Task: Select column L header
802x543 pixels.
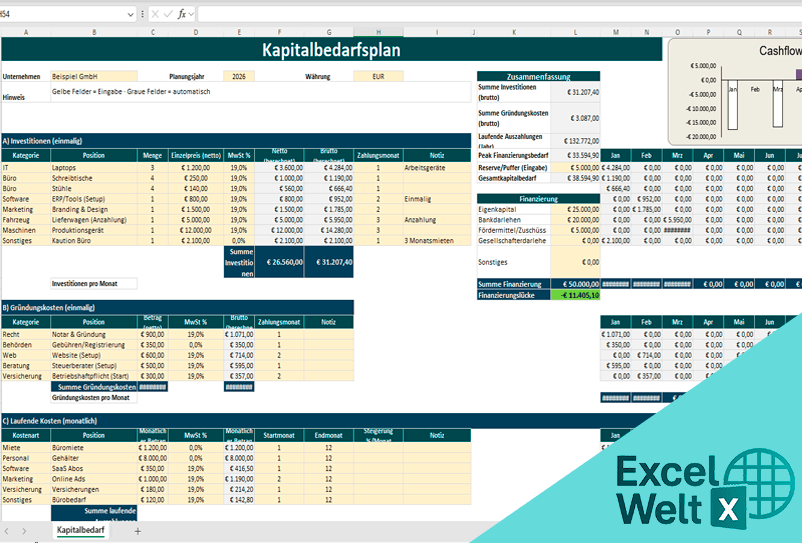Action: pyautogui.click(x=575, y=32)
